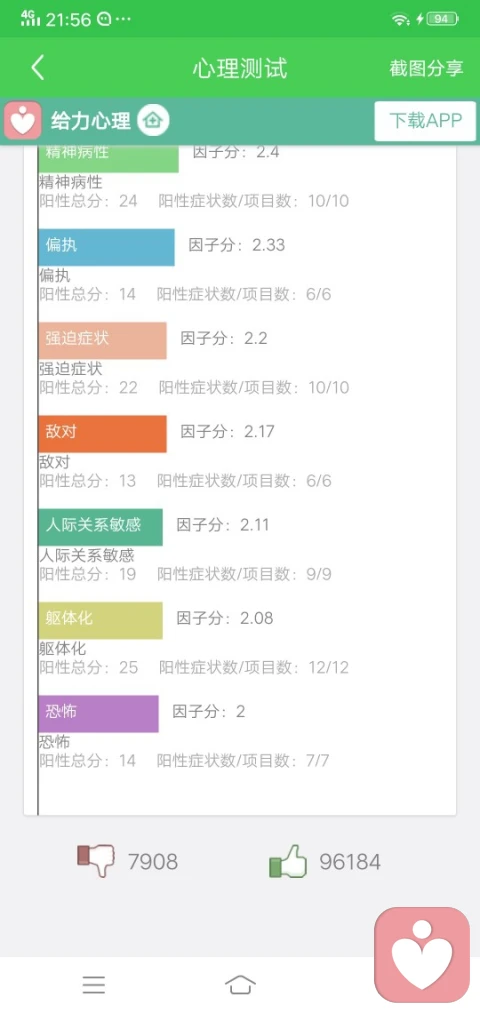Tap the yellow 躯体化 bar
The height and width of the screenshot is (1013, 480).
pos(100,621)
